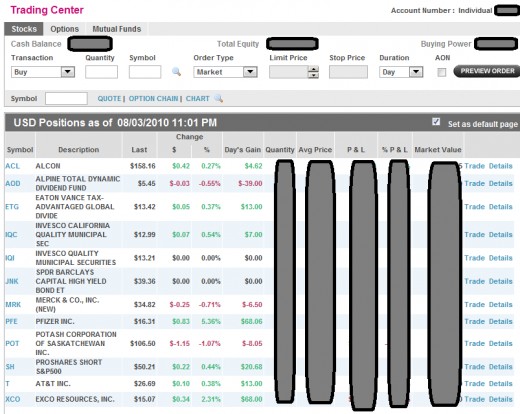Open the Order Type Market dropdown

[225, 72]
